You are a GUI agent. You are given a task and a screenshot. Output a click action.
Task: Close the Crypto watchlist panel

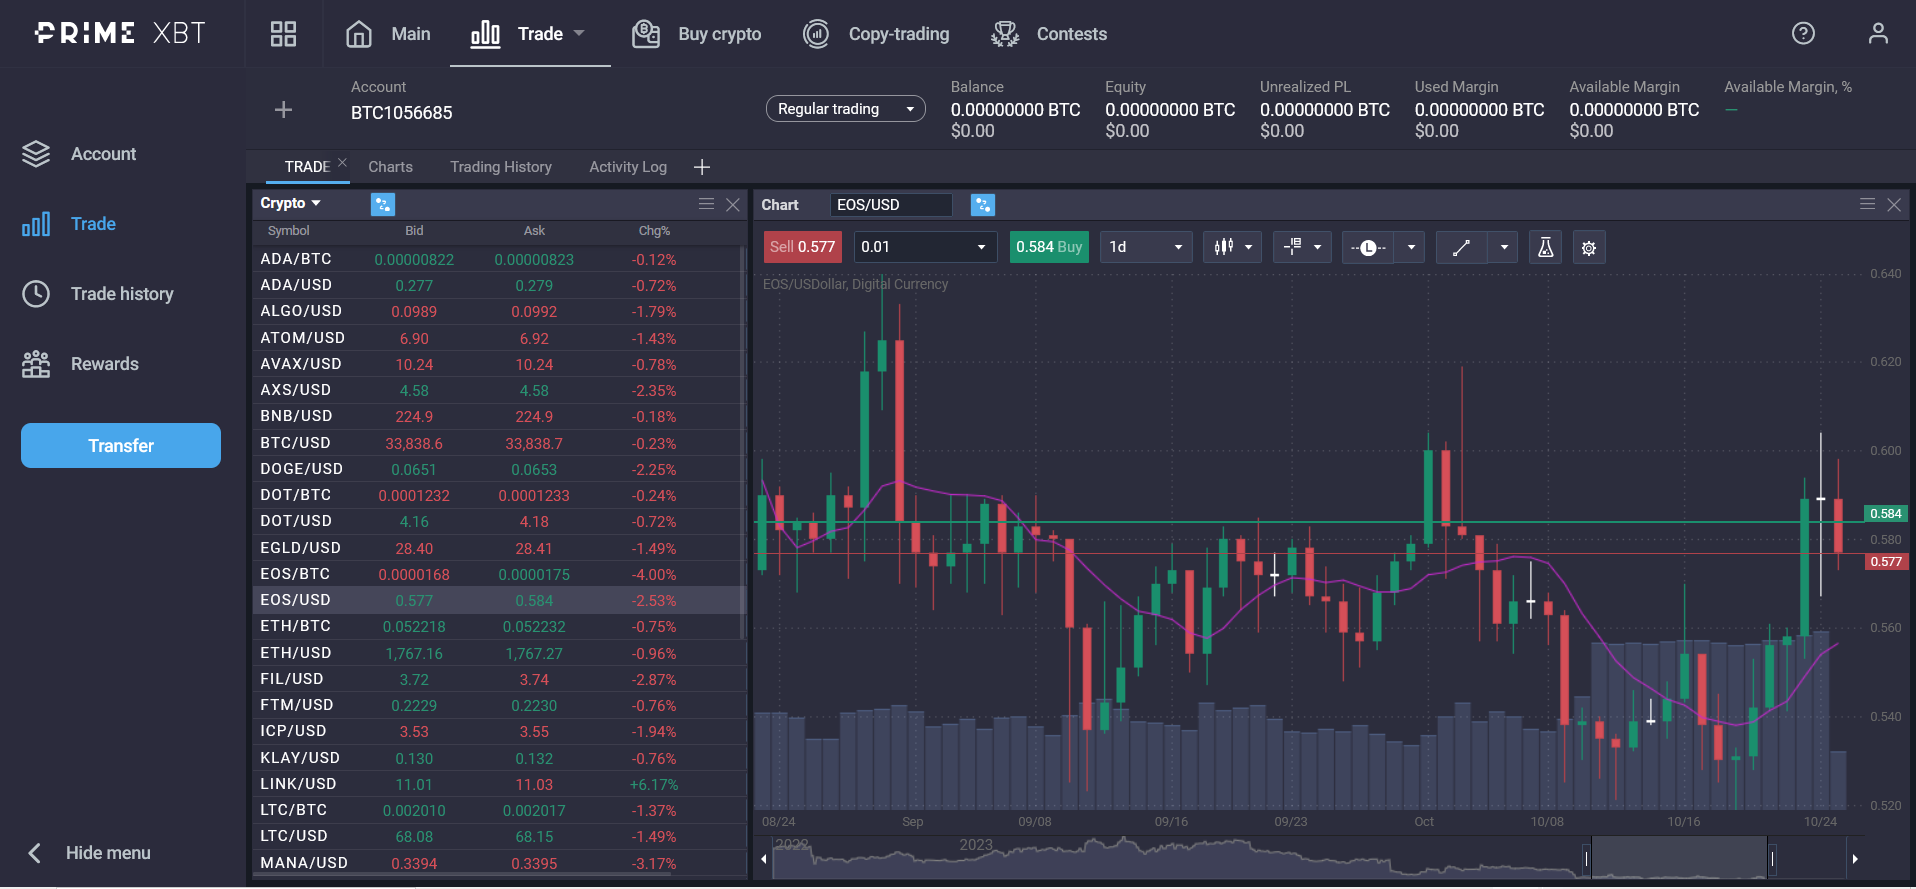point(733,204)
